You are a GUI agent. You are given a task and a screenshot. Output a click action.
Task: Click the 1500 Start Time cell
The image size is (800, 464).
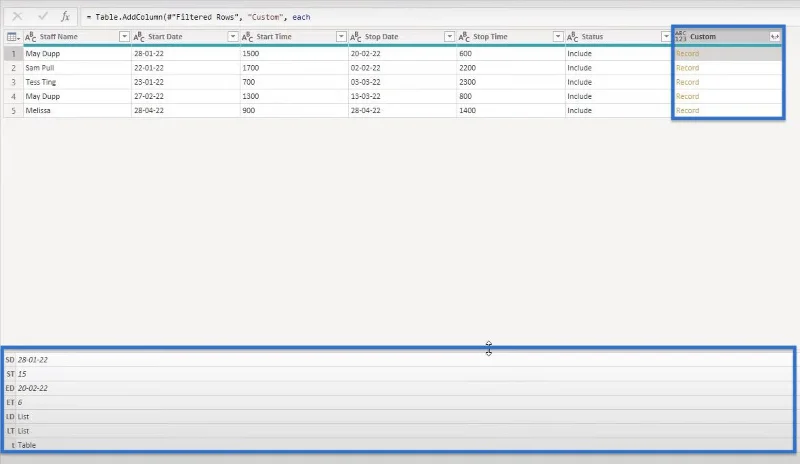click(x=294, y=54)
